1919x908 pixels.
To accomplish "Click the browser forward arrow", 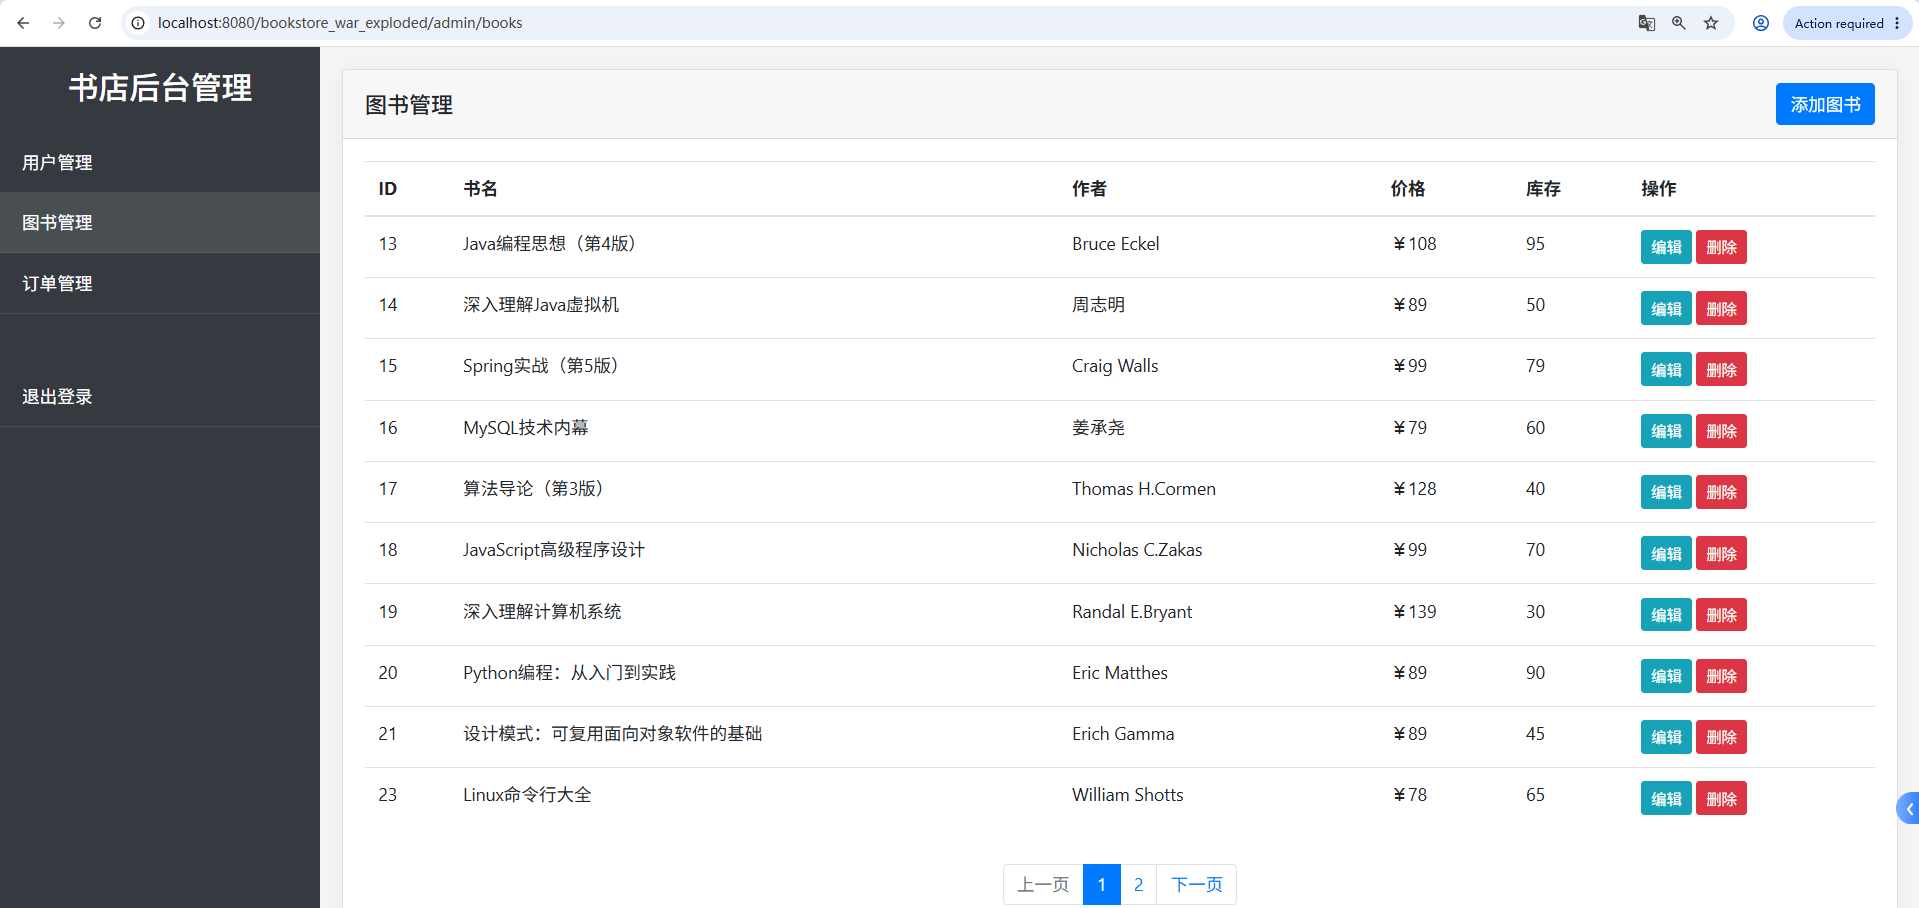I will pyautogui.click(x=59, y=23).
